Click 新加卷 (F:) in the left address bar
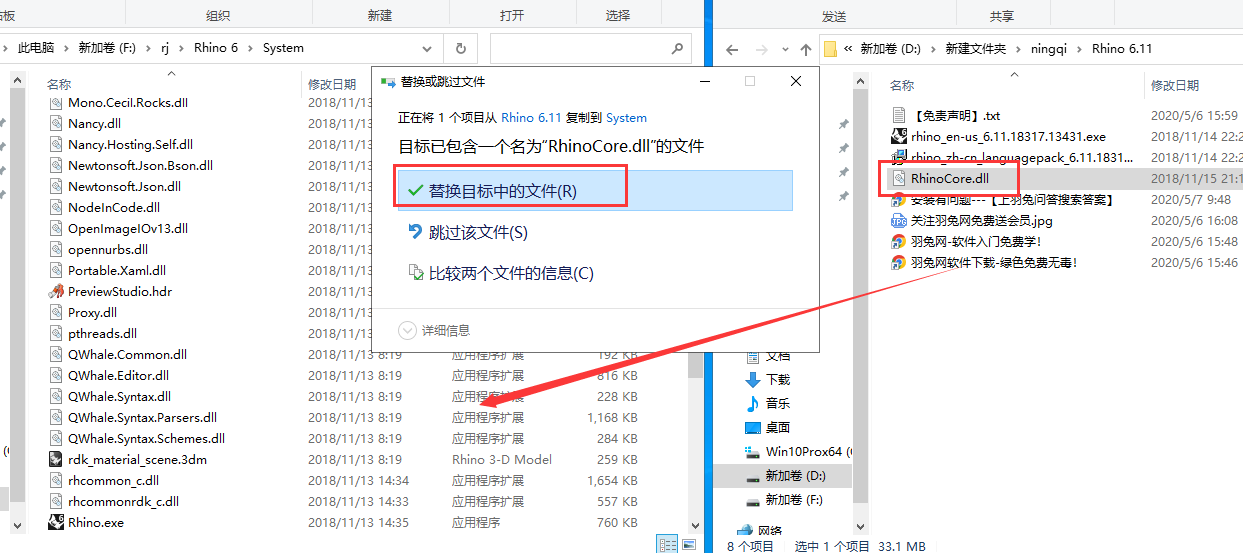The height and width of the screenshot is (553, 1243). point(106,48)
